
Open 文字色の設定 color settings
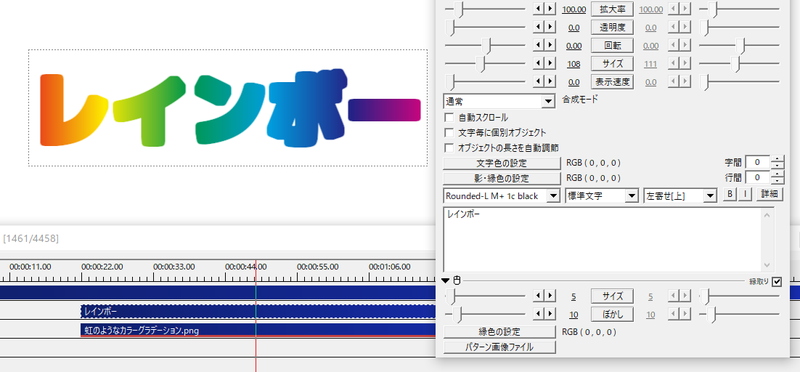(x=502, y=163)
